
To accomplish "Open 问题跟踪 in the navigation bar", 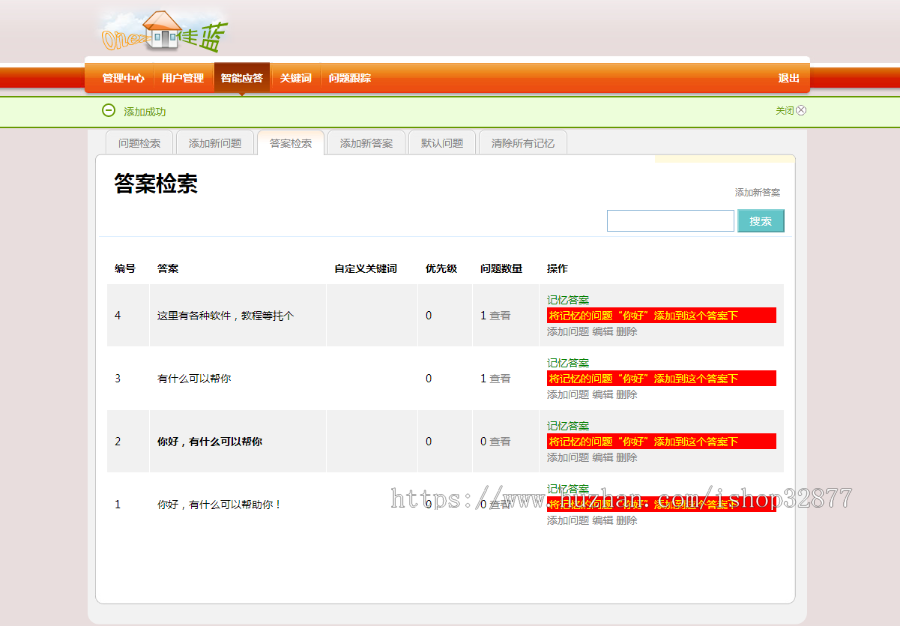I will tap(350, 78).
